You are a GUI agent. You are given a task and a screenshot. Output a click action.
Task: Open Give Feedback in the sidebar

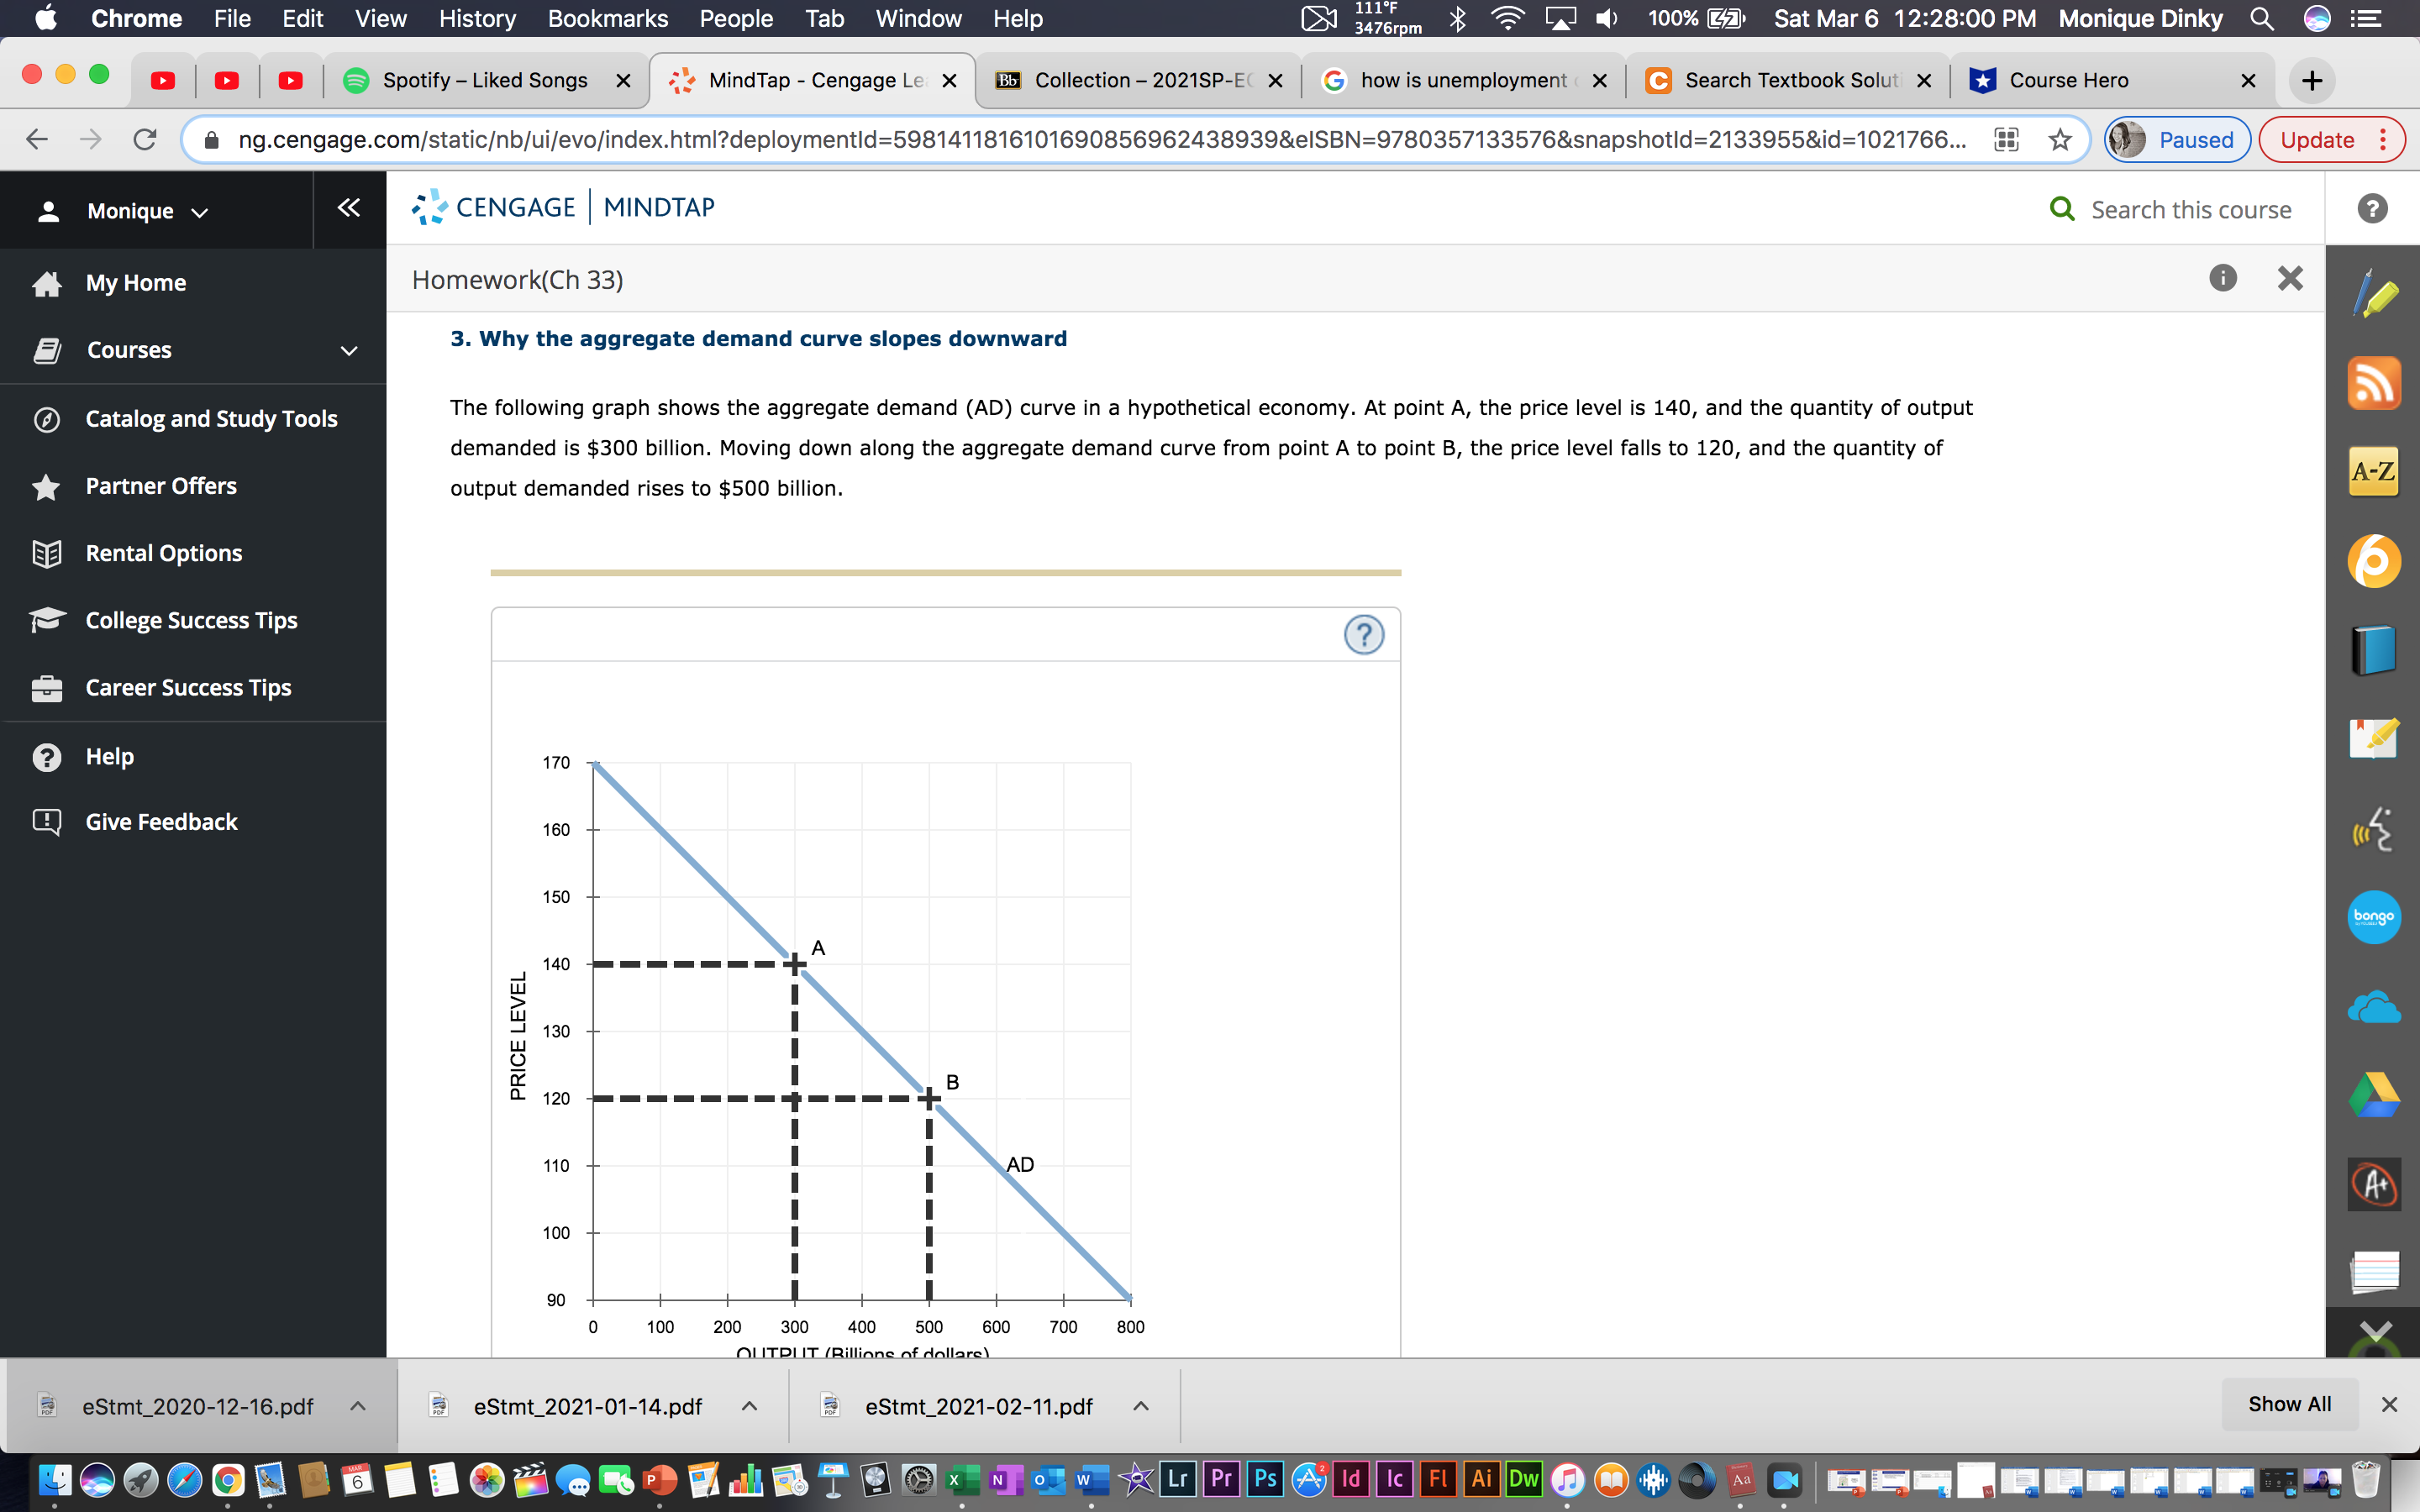[x=161, y=821]
